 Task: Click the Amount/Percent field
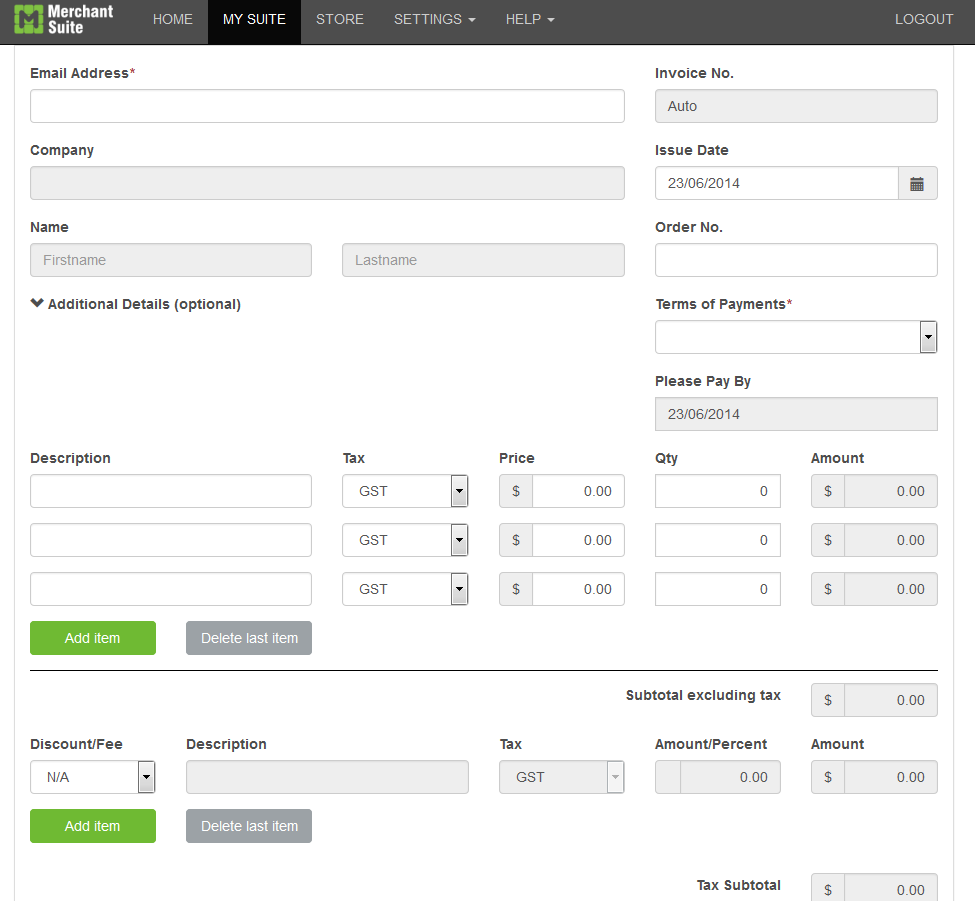tap(730, 777)
